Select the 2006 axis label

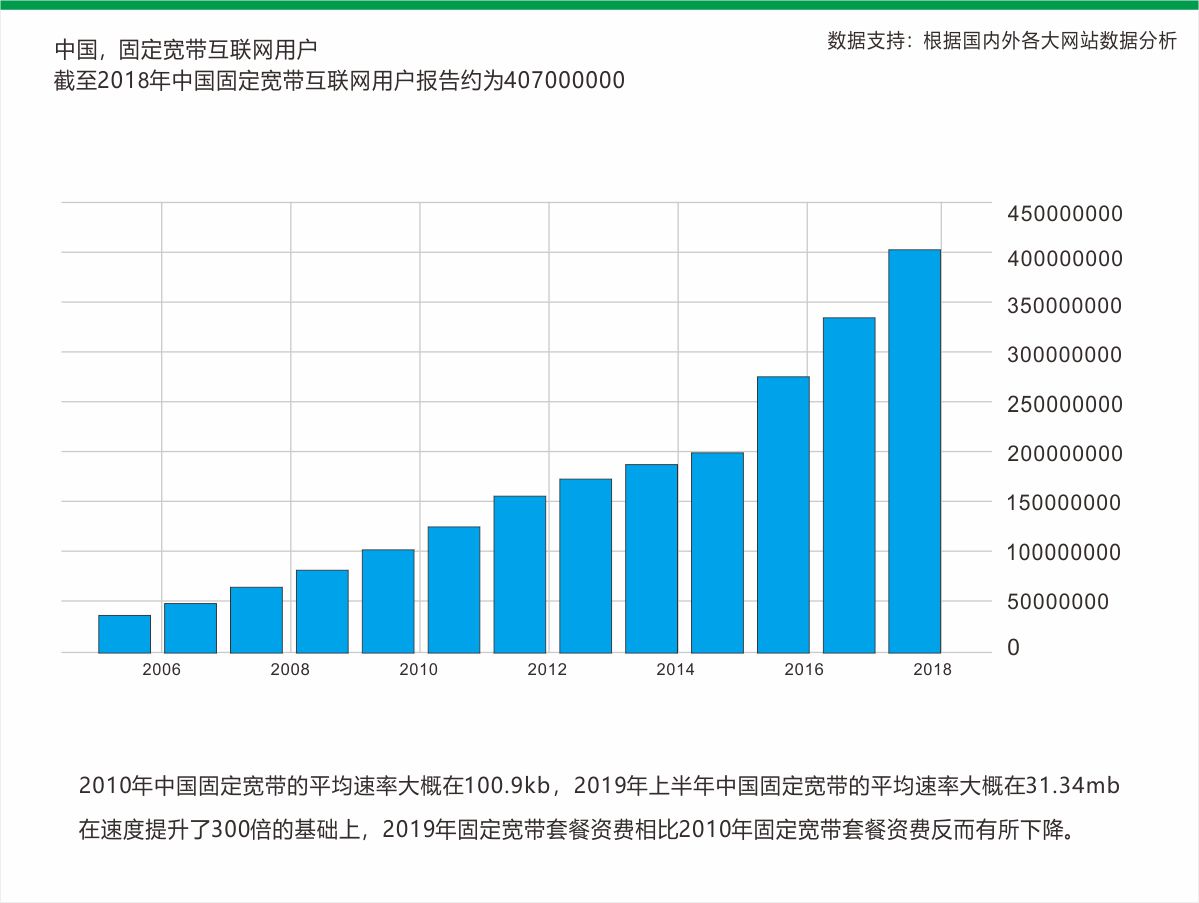(162, 671)
